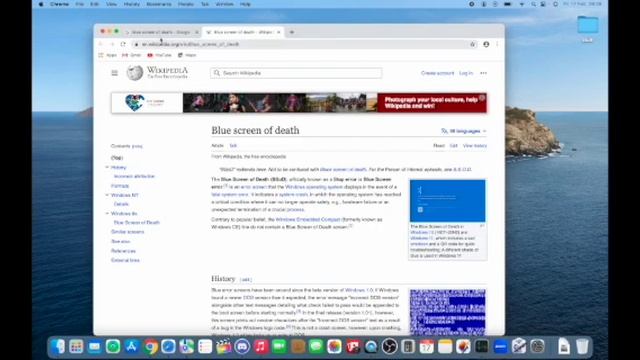Open the languages dropdown for the article
Image resolution: width=640 pixels, height=360 pixels.
pos(464,131)
